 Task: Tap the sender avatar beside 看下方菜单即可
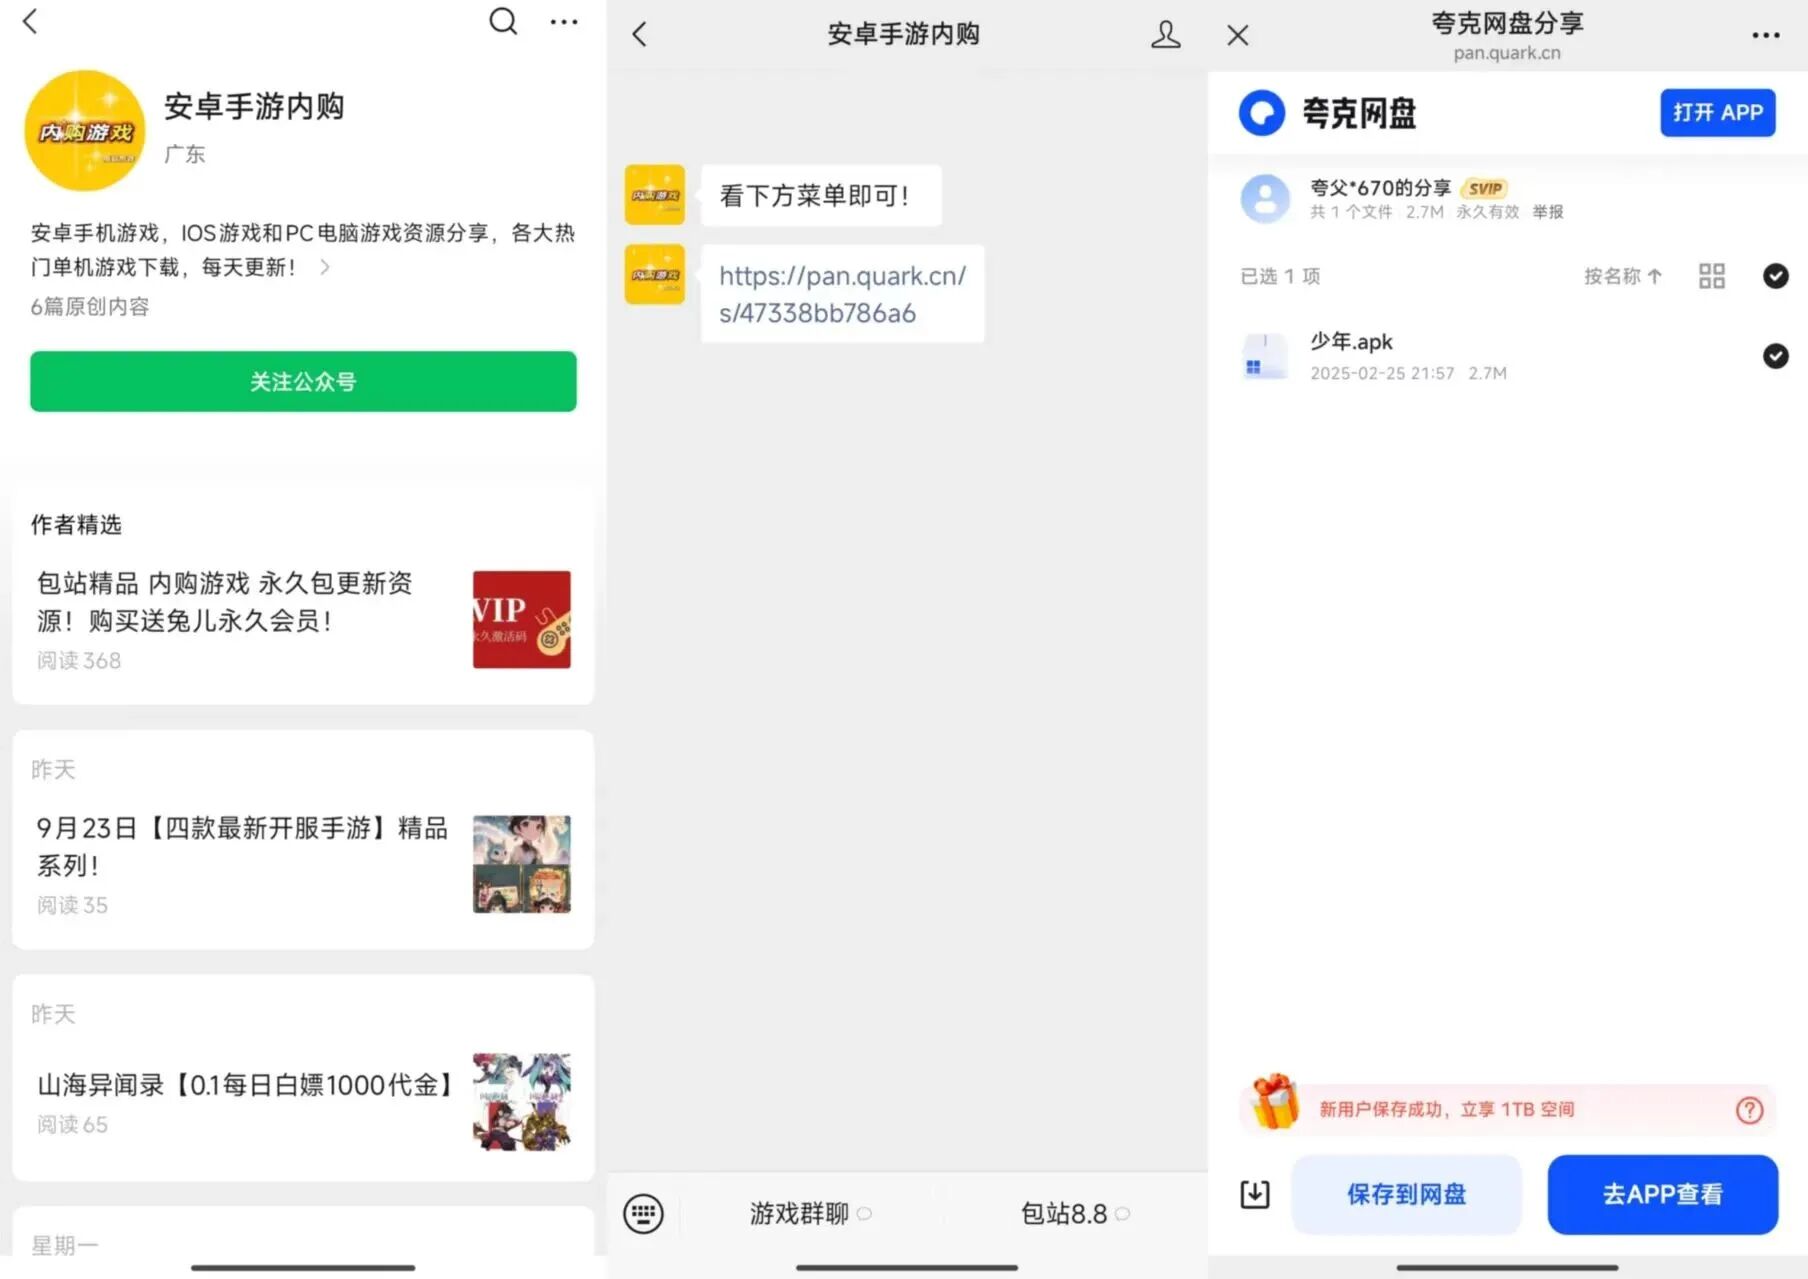(x=655, y=195)
